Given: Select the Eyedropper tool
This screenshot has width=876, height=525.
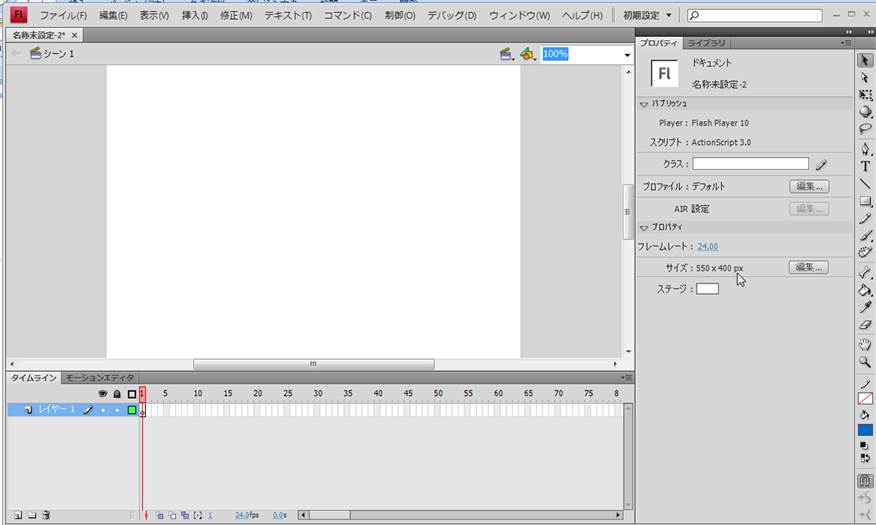Looking at the screenshot, I should tap(865, 307).
